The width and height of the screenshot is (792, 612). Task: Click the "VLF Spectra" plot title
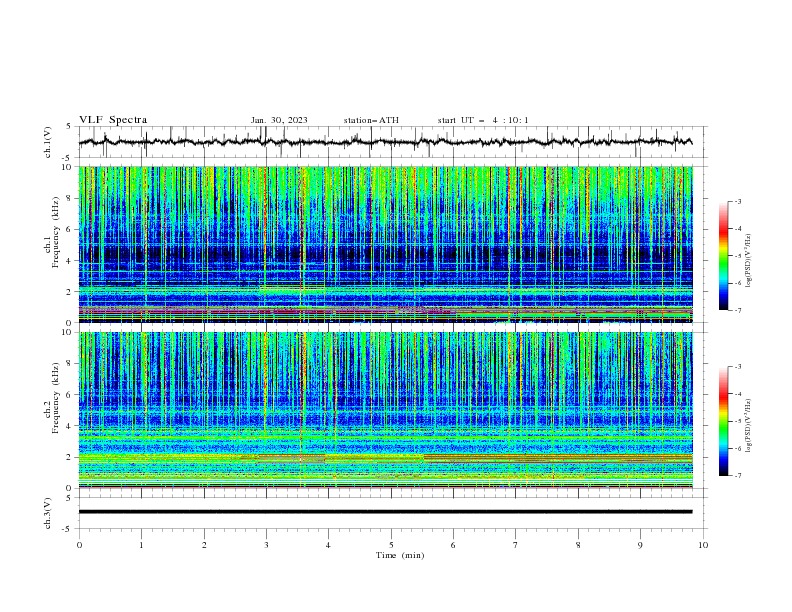pyautogui.click(x=113, y=120)
